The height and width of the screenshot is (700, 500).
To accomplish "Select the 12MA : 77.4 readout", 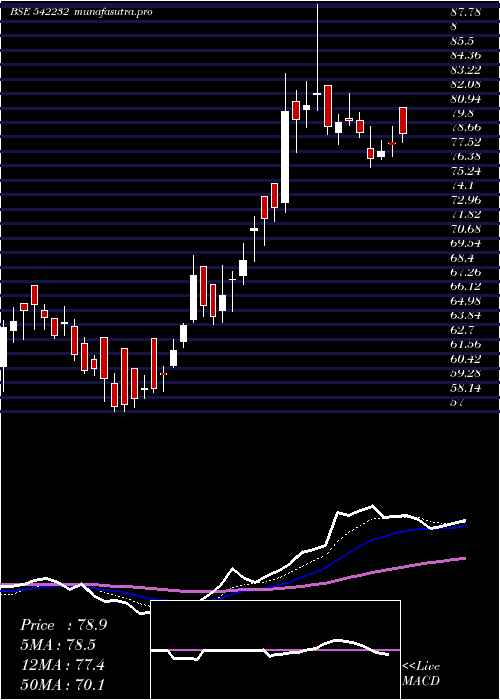I will pos(63,665).
